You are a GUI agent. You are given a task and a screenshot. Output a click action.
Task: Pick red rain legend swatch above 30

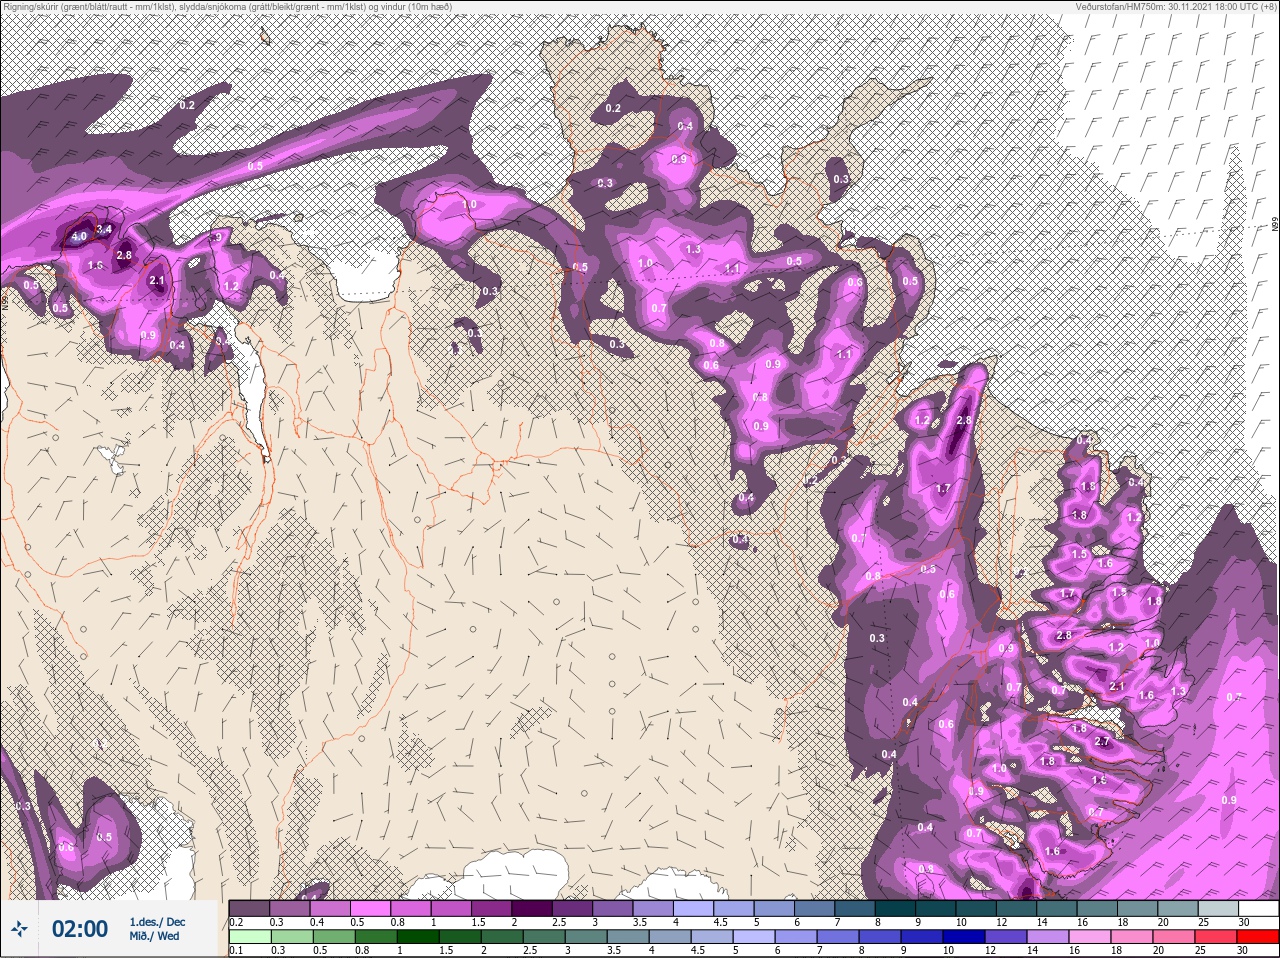click(1258, 937)
